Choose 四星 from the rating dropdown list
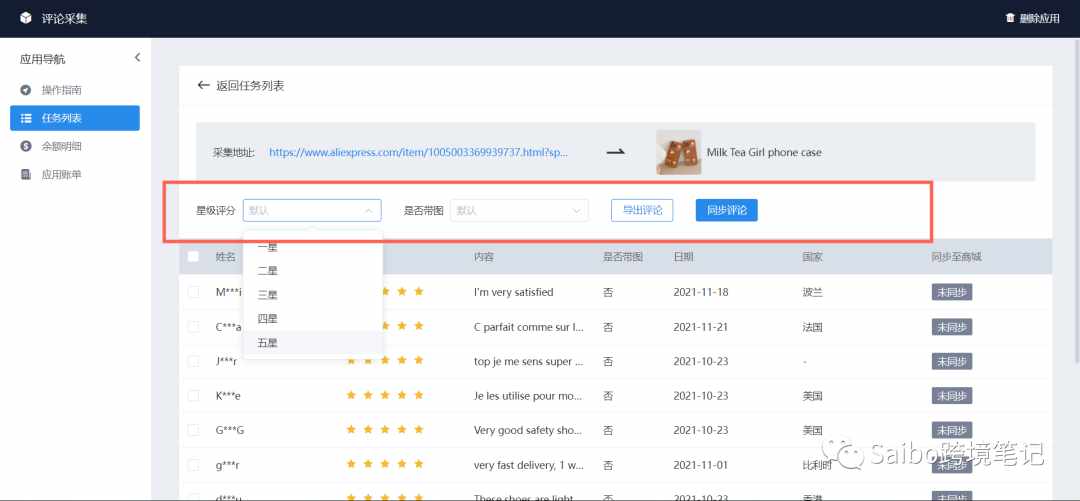This screenshot has width=1080, height=501. pos(313,318)
